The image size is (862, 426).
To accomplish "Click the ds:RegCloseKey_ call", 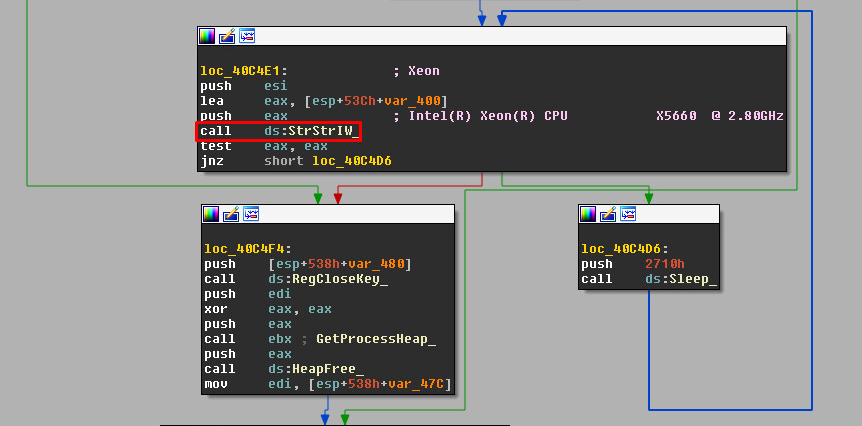I will pyautogui.click(x=328, y=279).
